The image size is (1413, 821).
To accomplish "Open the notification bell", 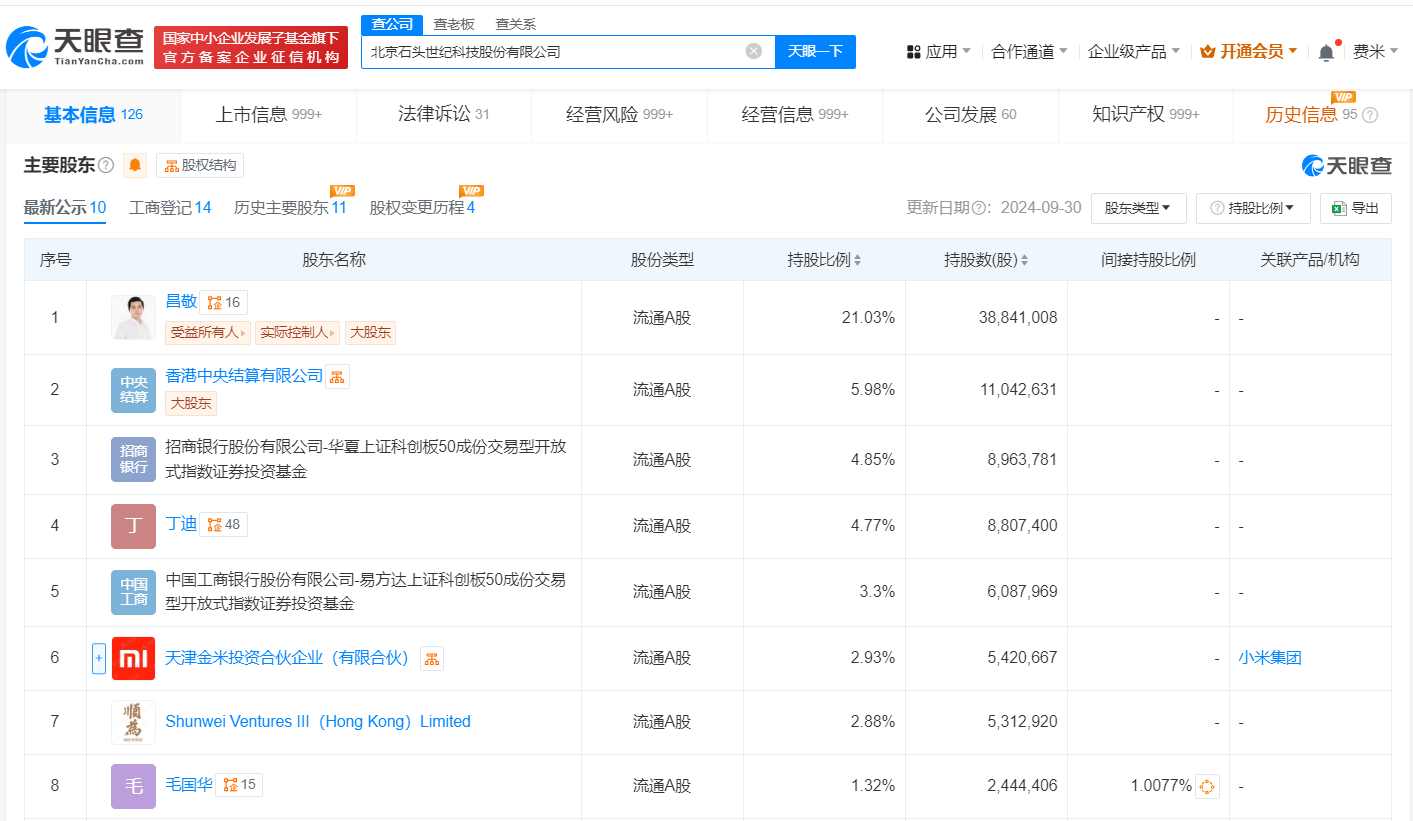I will click(x=1326, y=52).
